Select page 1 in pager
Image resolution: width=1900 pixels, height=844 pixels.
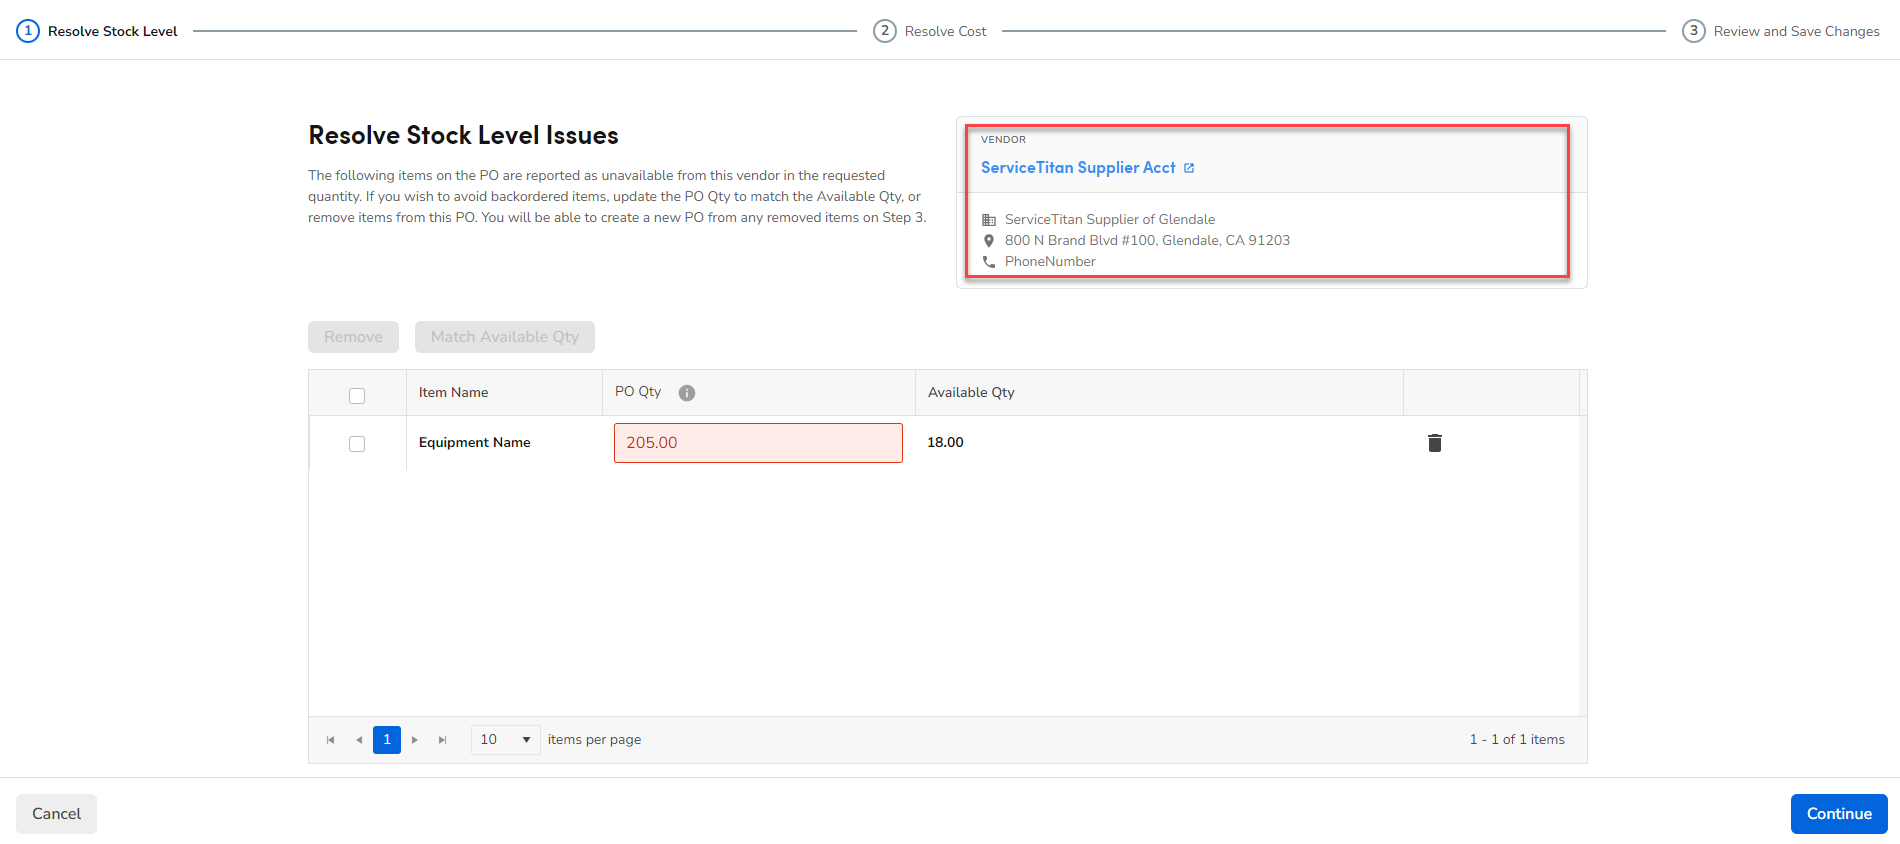(387, 740)
